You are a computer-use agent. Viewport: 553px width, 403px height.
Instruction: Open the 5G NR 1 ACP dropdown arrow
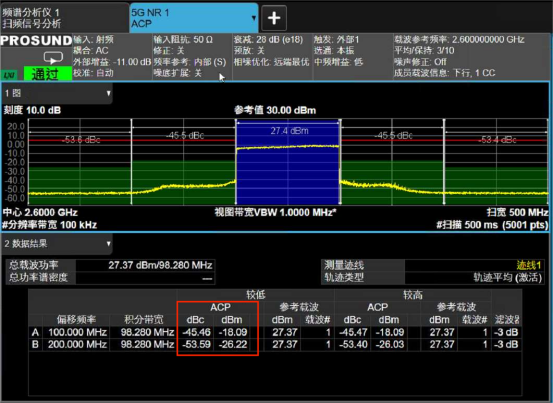click(254, 18)
